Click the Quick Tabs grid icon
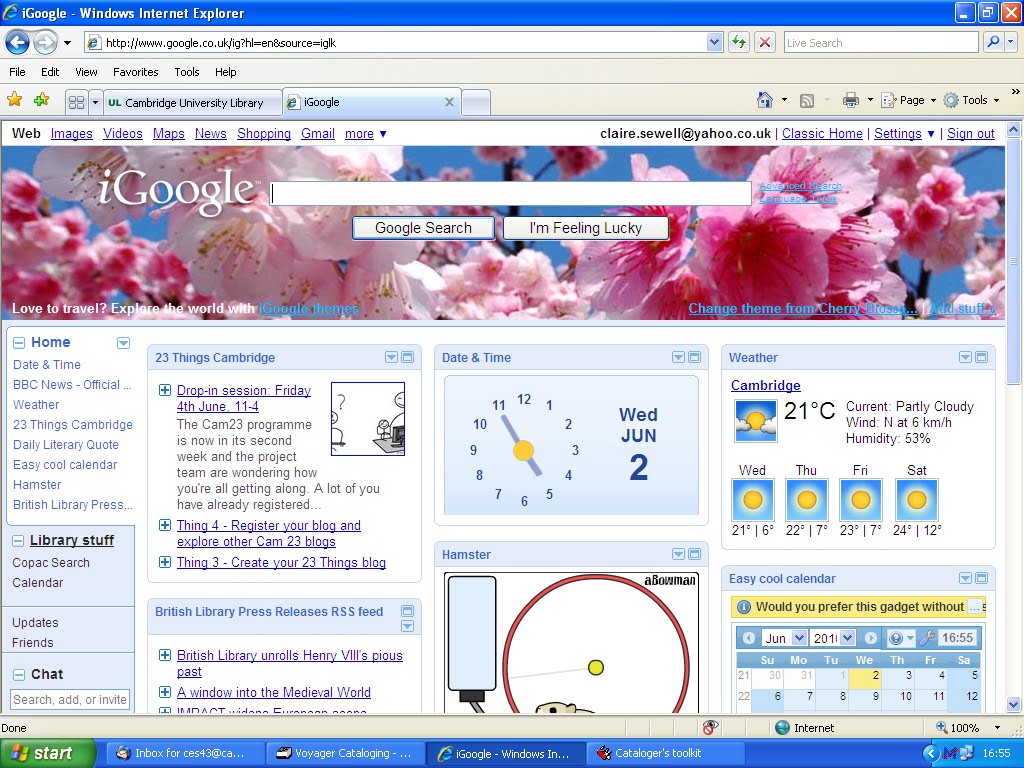Viewport: 1024px width, 768px height. tap(76, 102)
